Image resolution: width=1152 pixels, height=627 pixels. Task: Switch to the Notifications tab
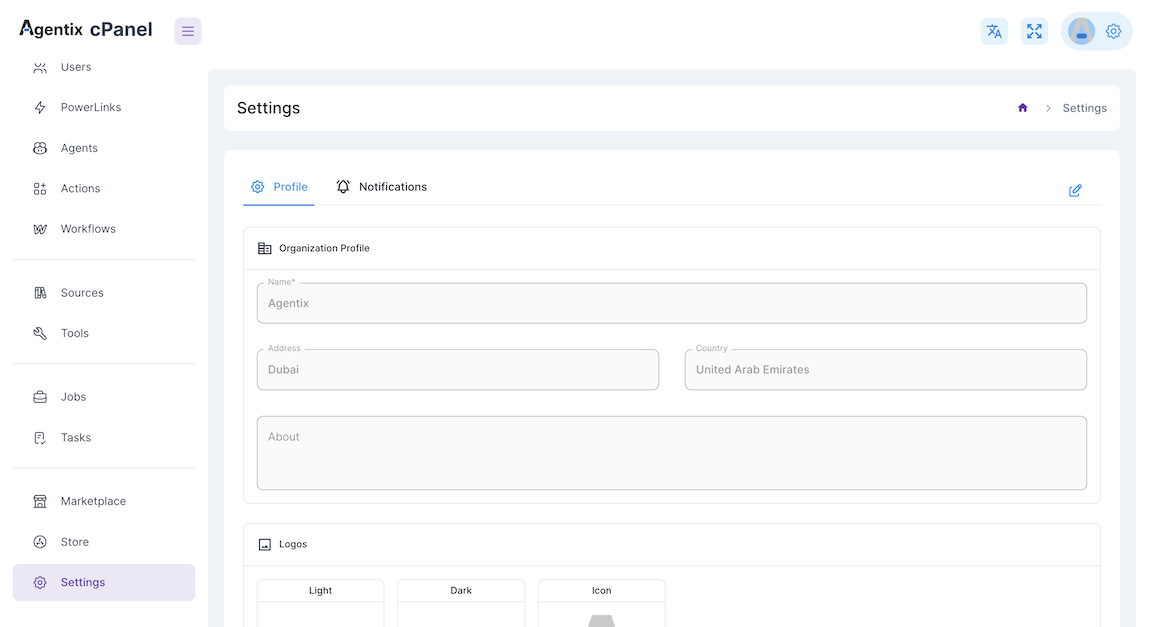click(381, 187)
